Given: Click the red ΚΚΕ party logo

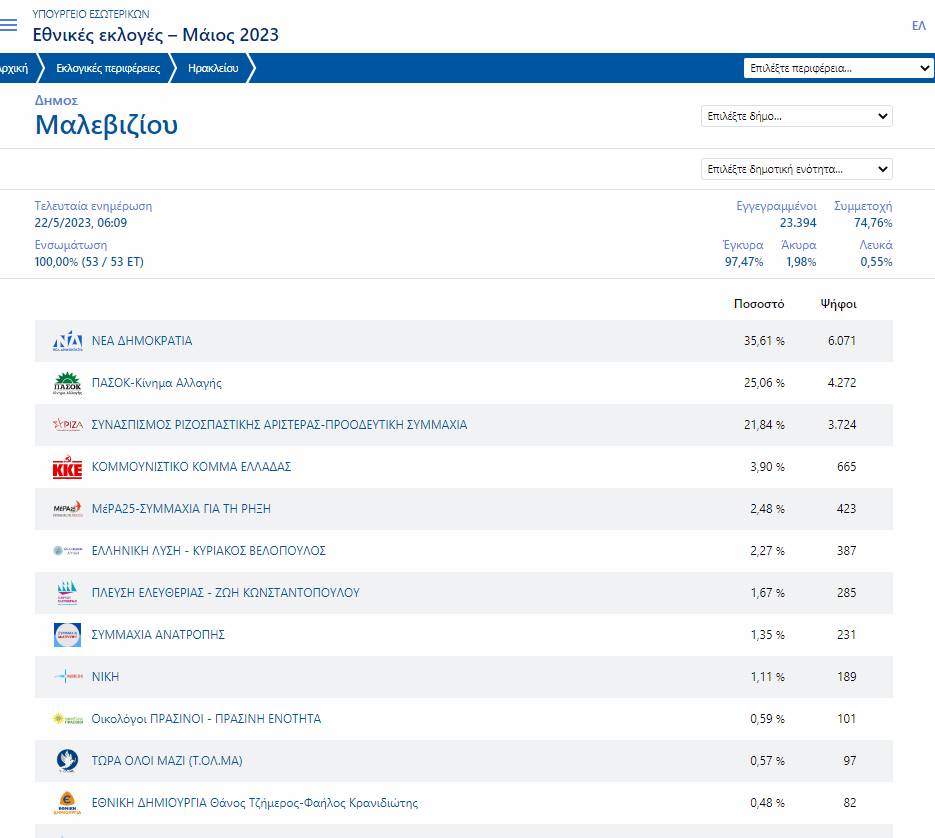Looking at the screenshot, I should (x=67, y=468).
